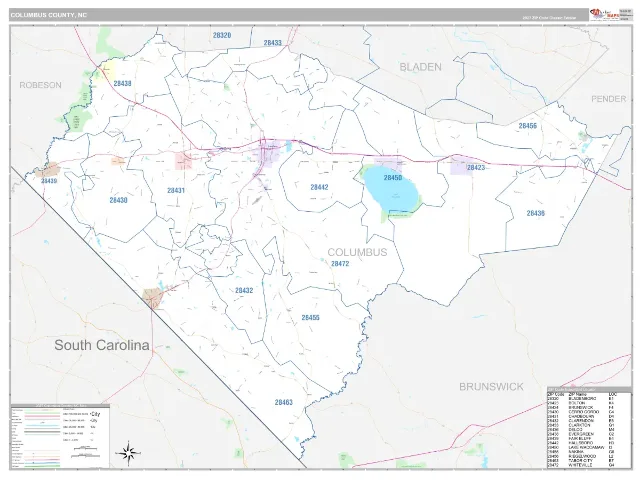Click the ZIP label "28439"
640x480 pixels.
pyautogui.click(x=49, y=181)
